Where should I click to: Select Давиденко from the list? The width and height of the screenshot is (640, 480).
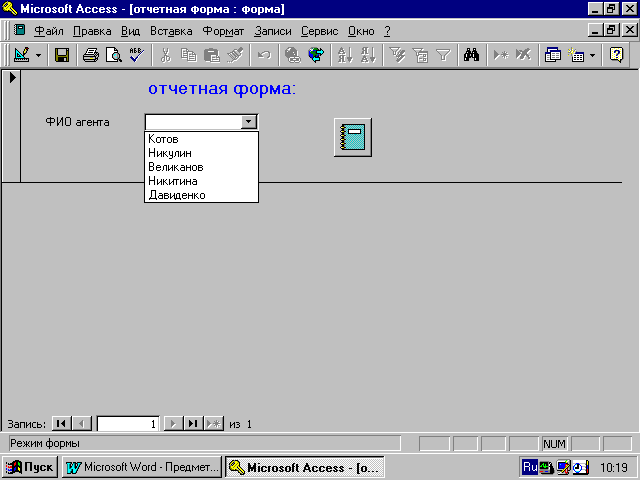[202, 195]
